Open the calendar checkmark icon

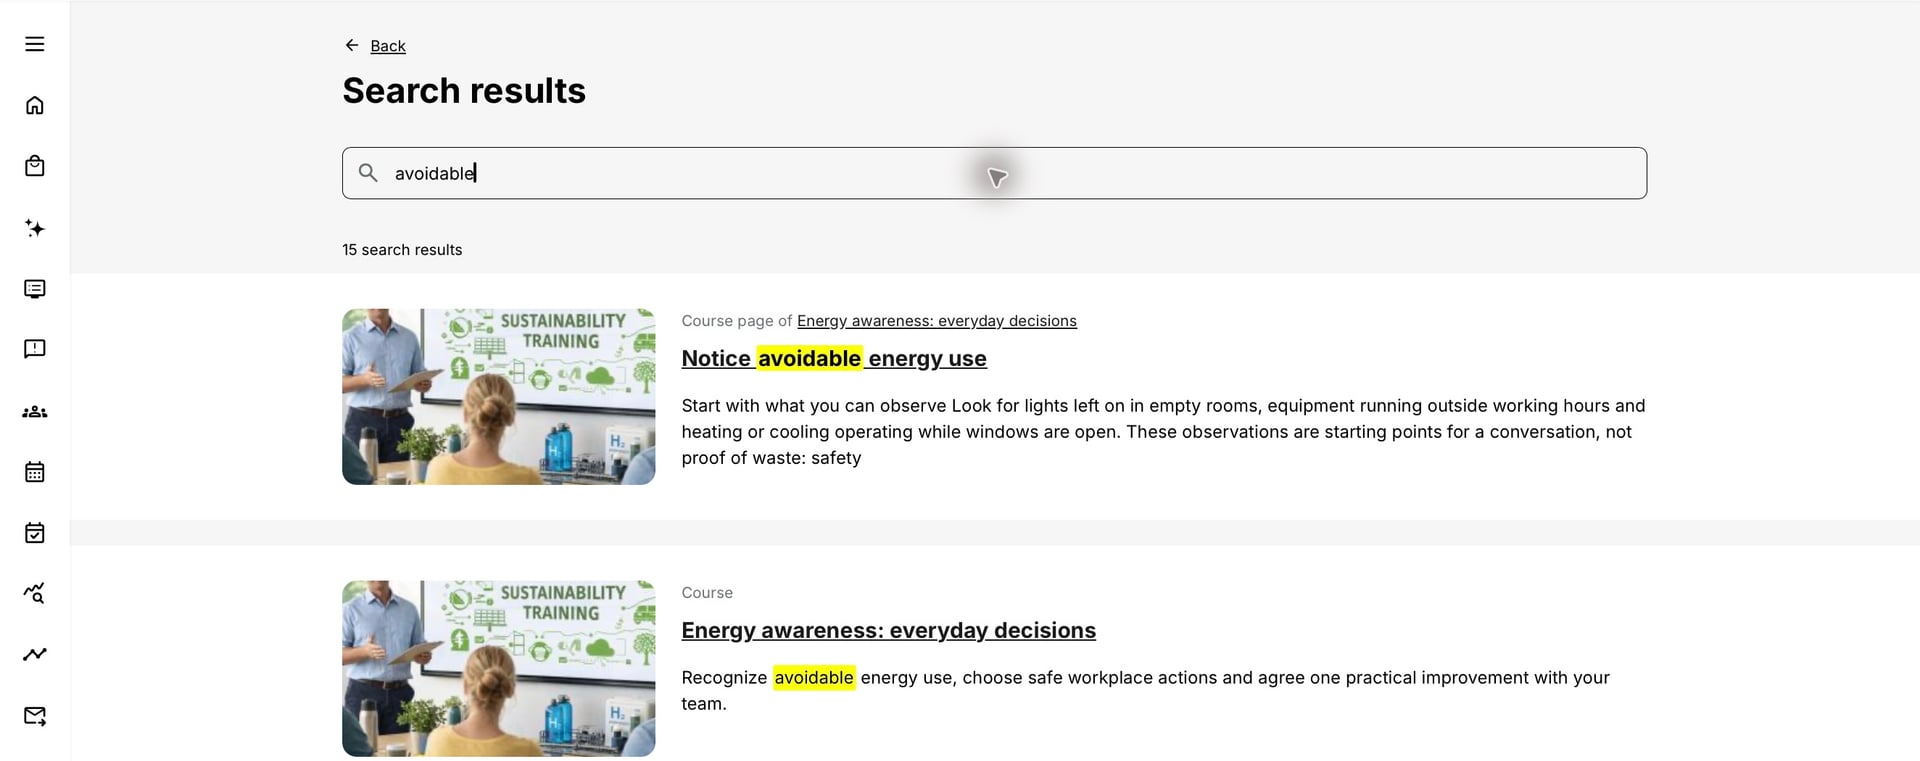(35, 532)
